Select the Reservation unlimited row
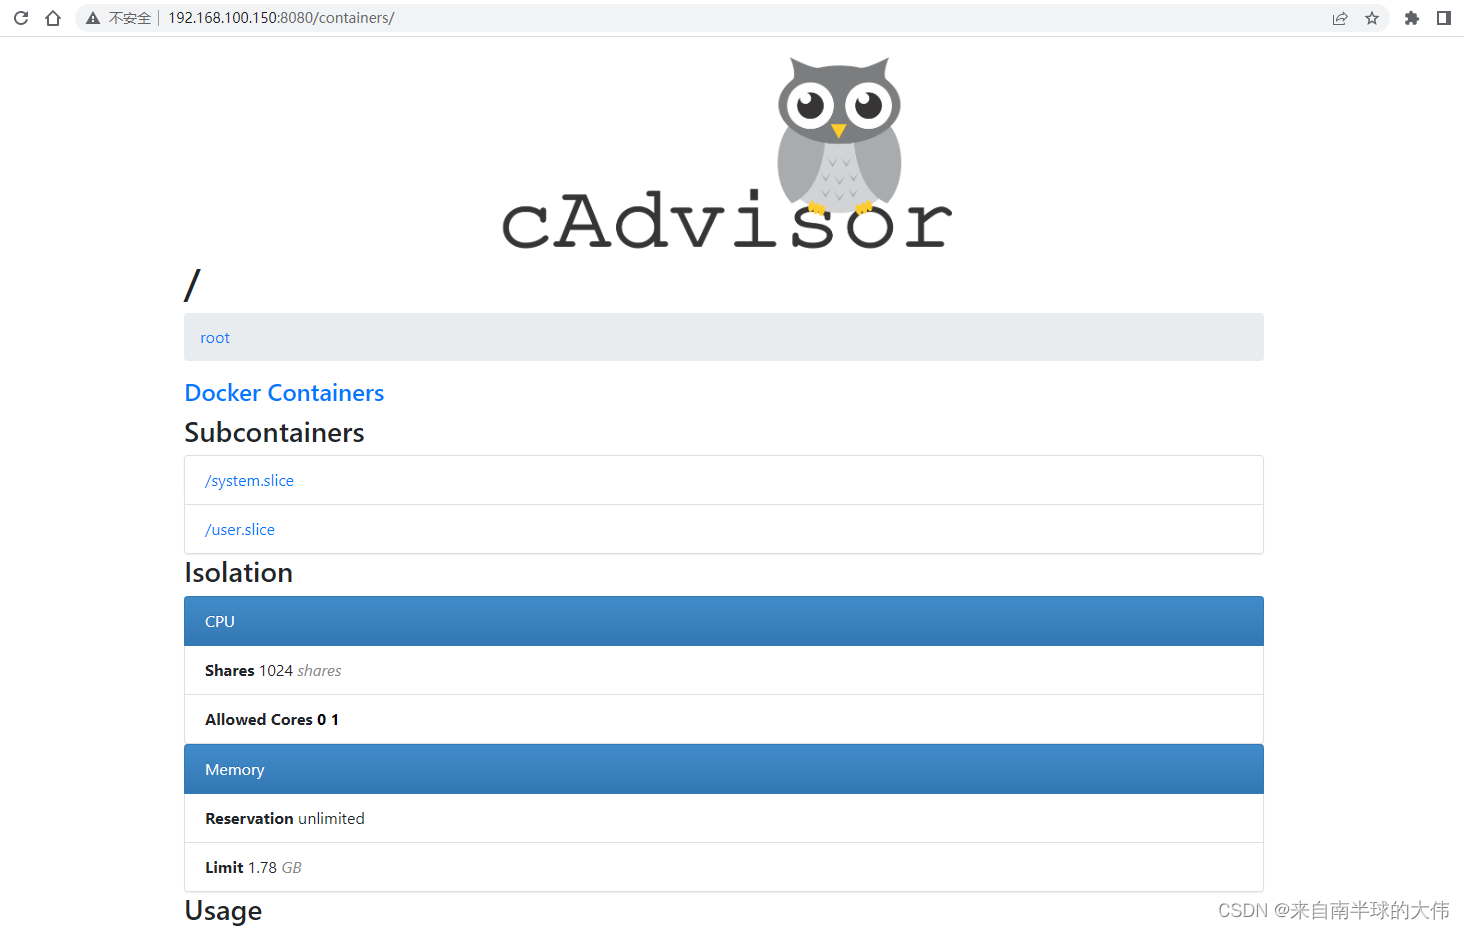The height and width of the screenshot is (929, 1464). click(724, 819)
